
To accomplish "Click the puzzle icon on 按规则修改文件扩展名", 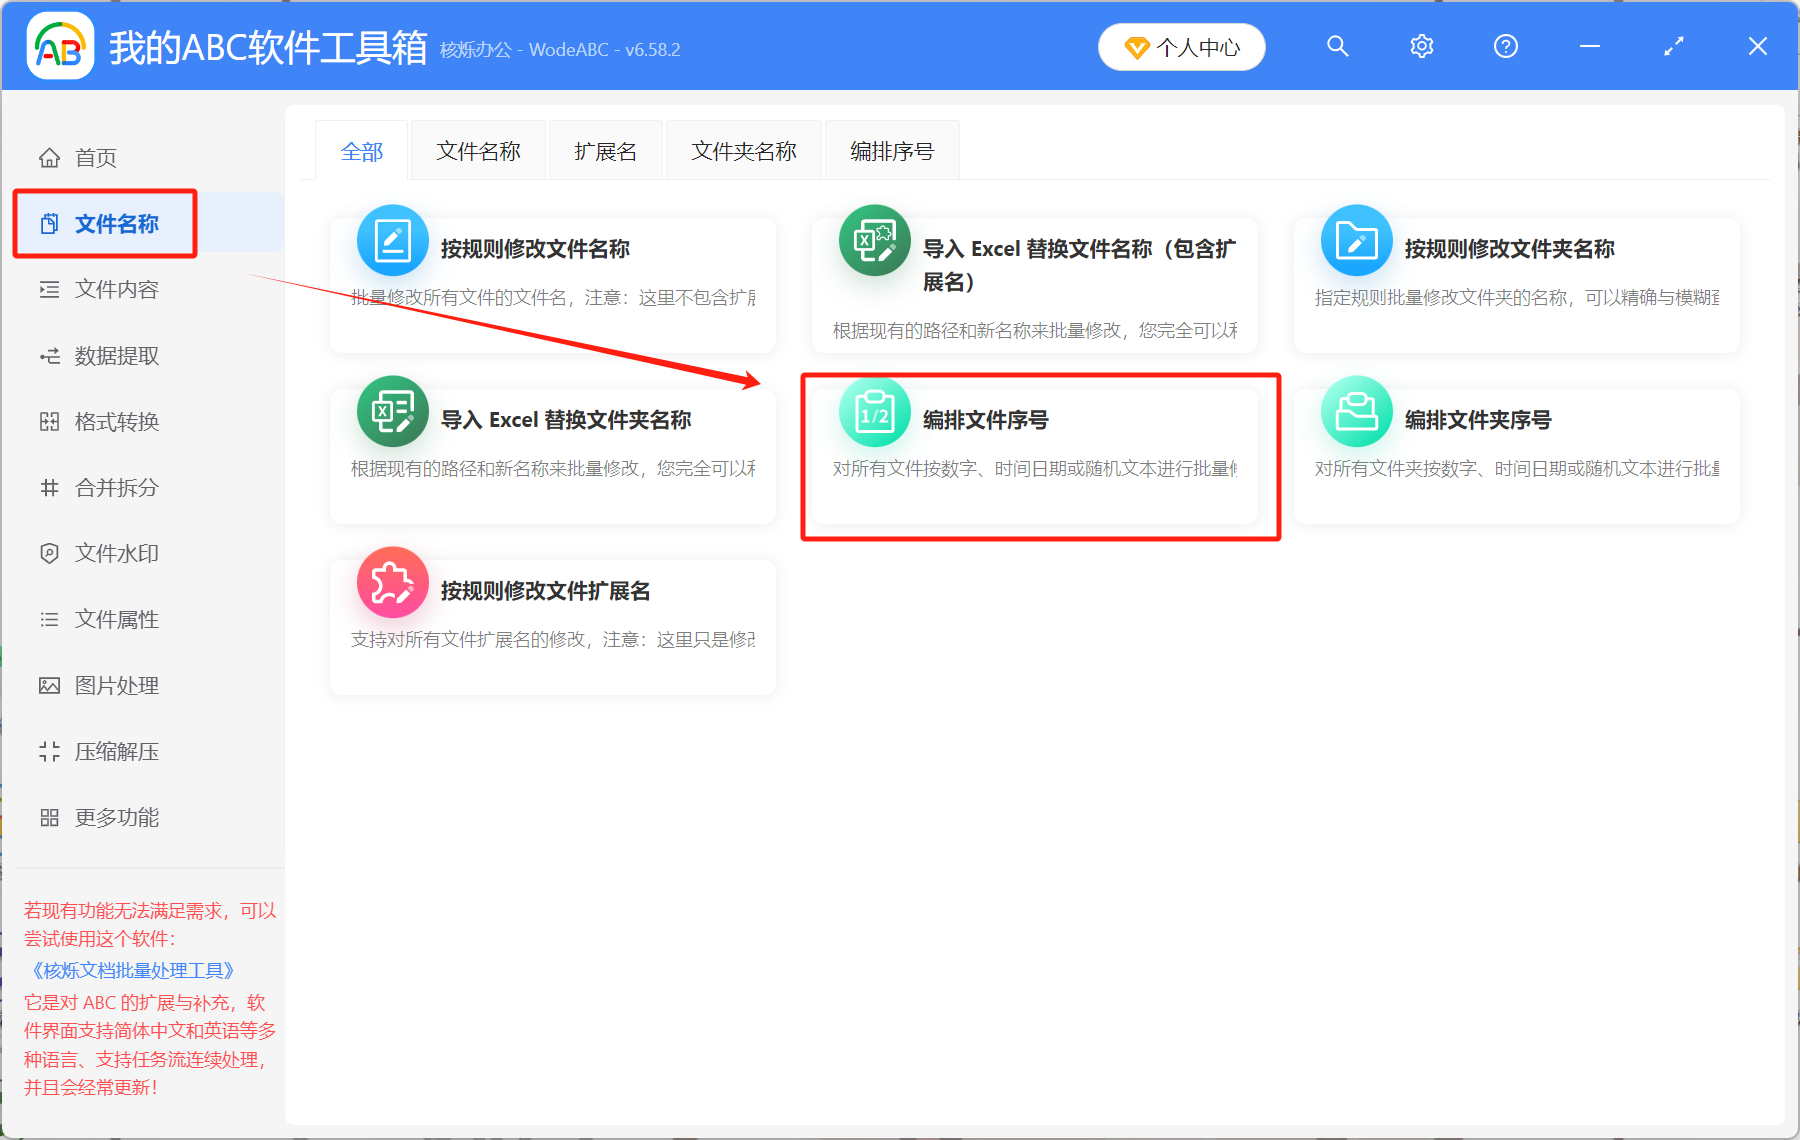I will click(392, 581).
